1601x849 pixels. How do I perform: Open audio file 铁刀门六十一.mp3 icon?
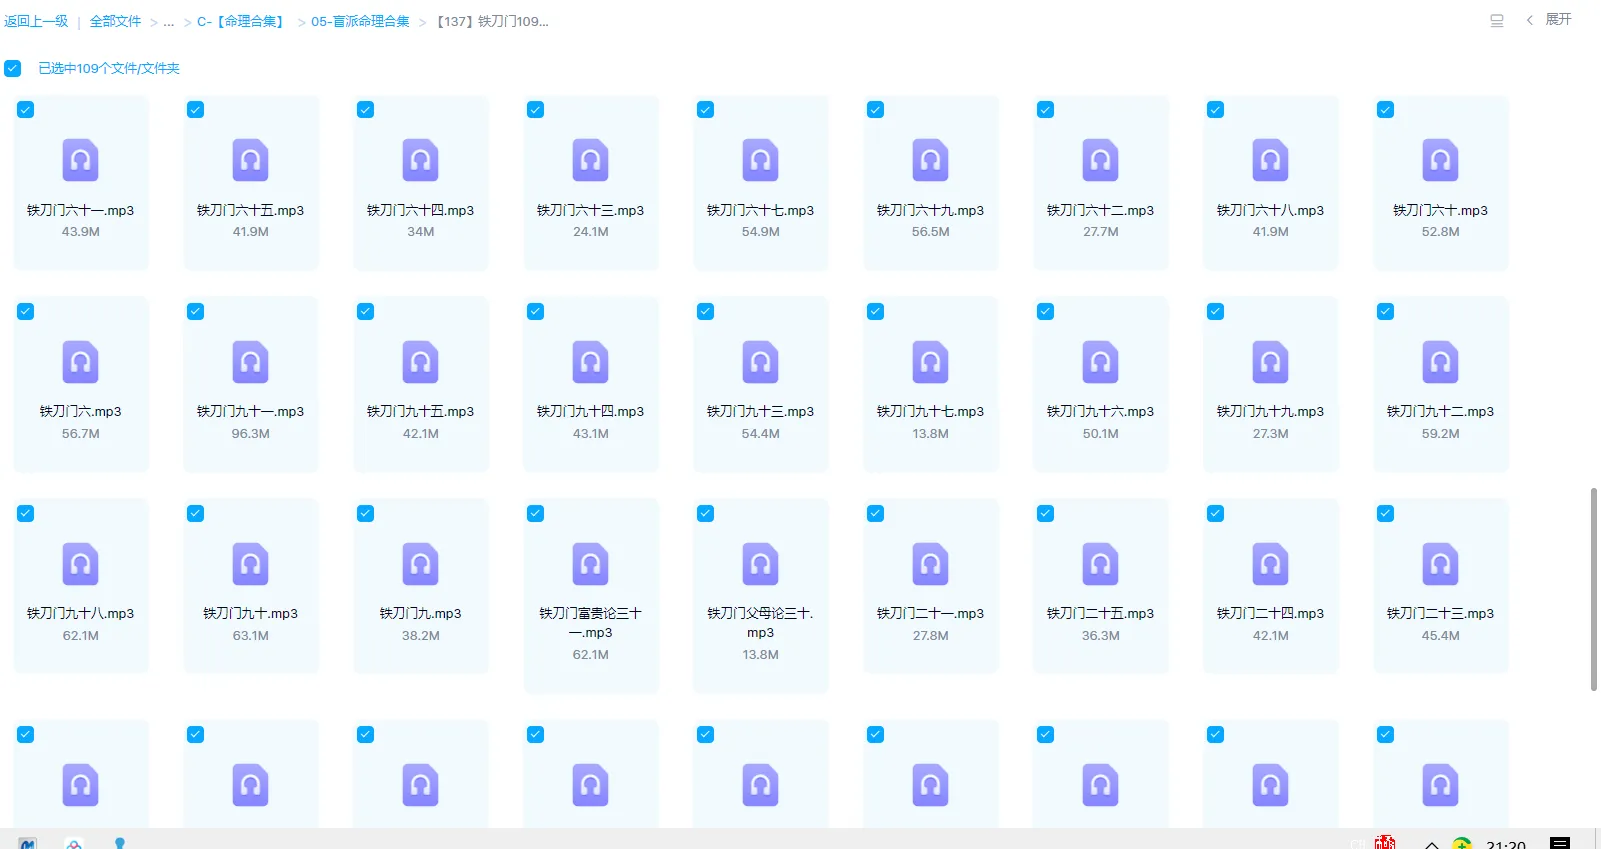tap(81, 160)
